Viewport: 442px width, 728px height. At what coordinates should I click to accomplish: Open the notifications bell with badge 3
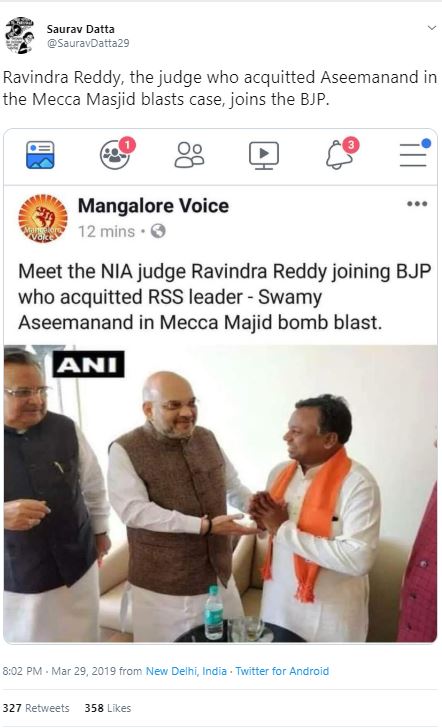pyautogui.click(x=342, y=153)
